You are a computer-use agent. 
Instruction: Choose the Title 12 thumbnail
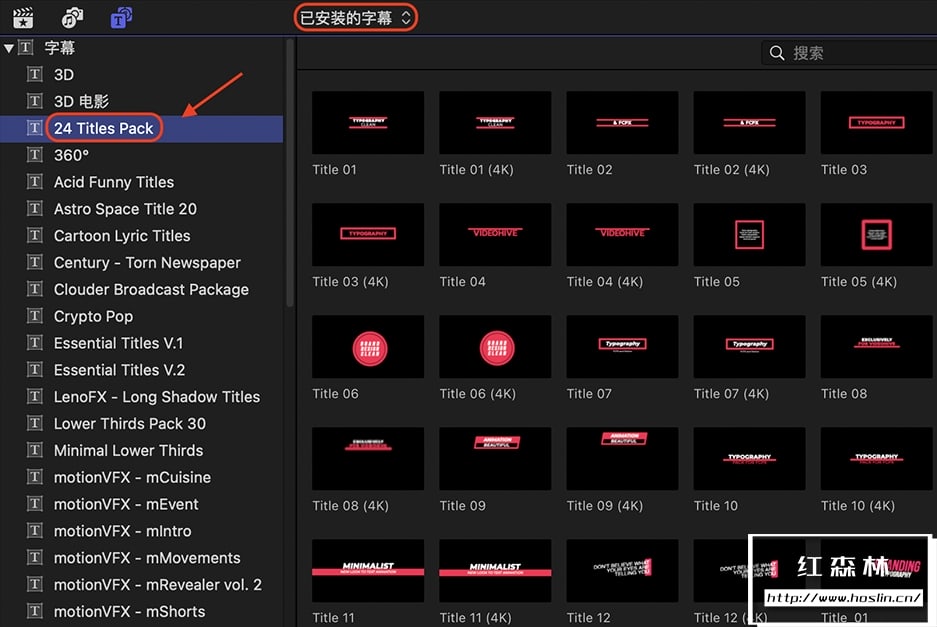pyautogui.click(x=622, y=571)
